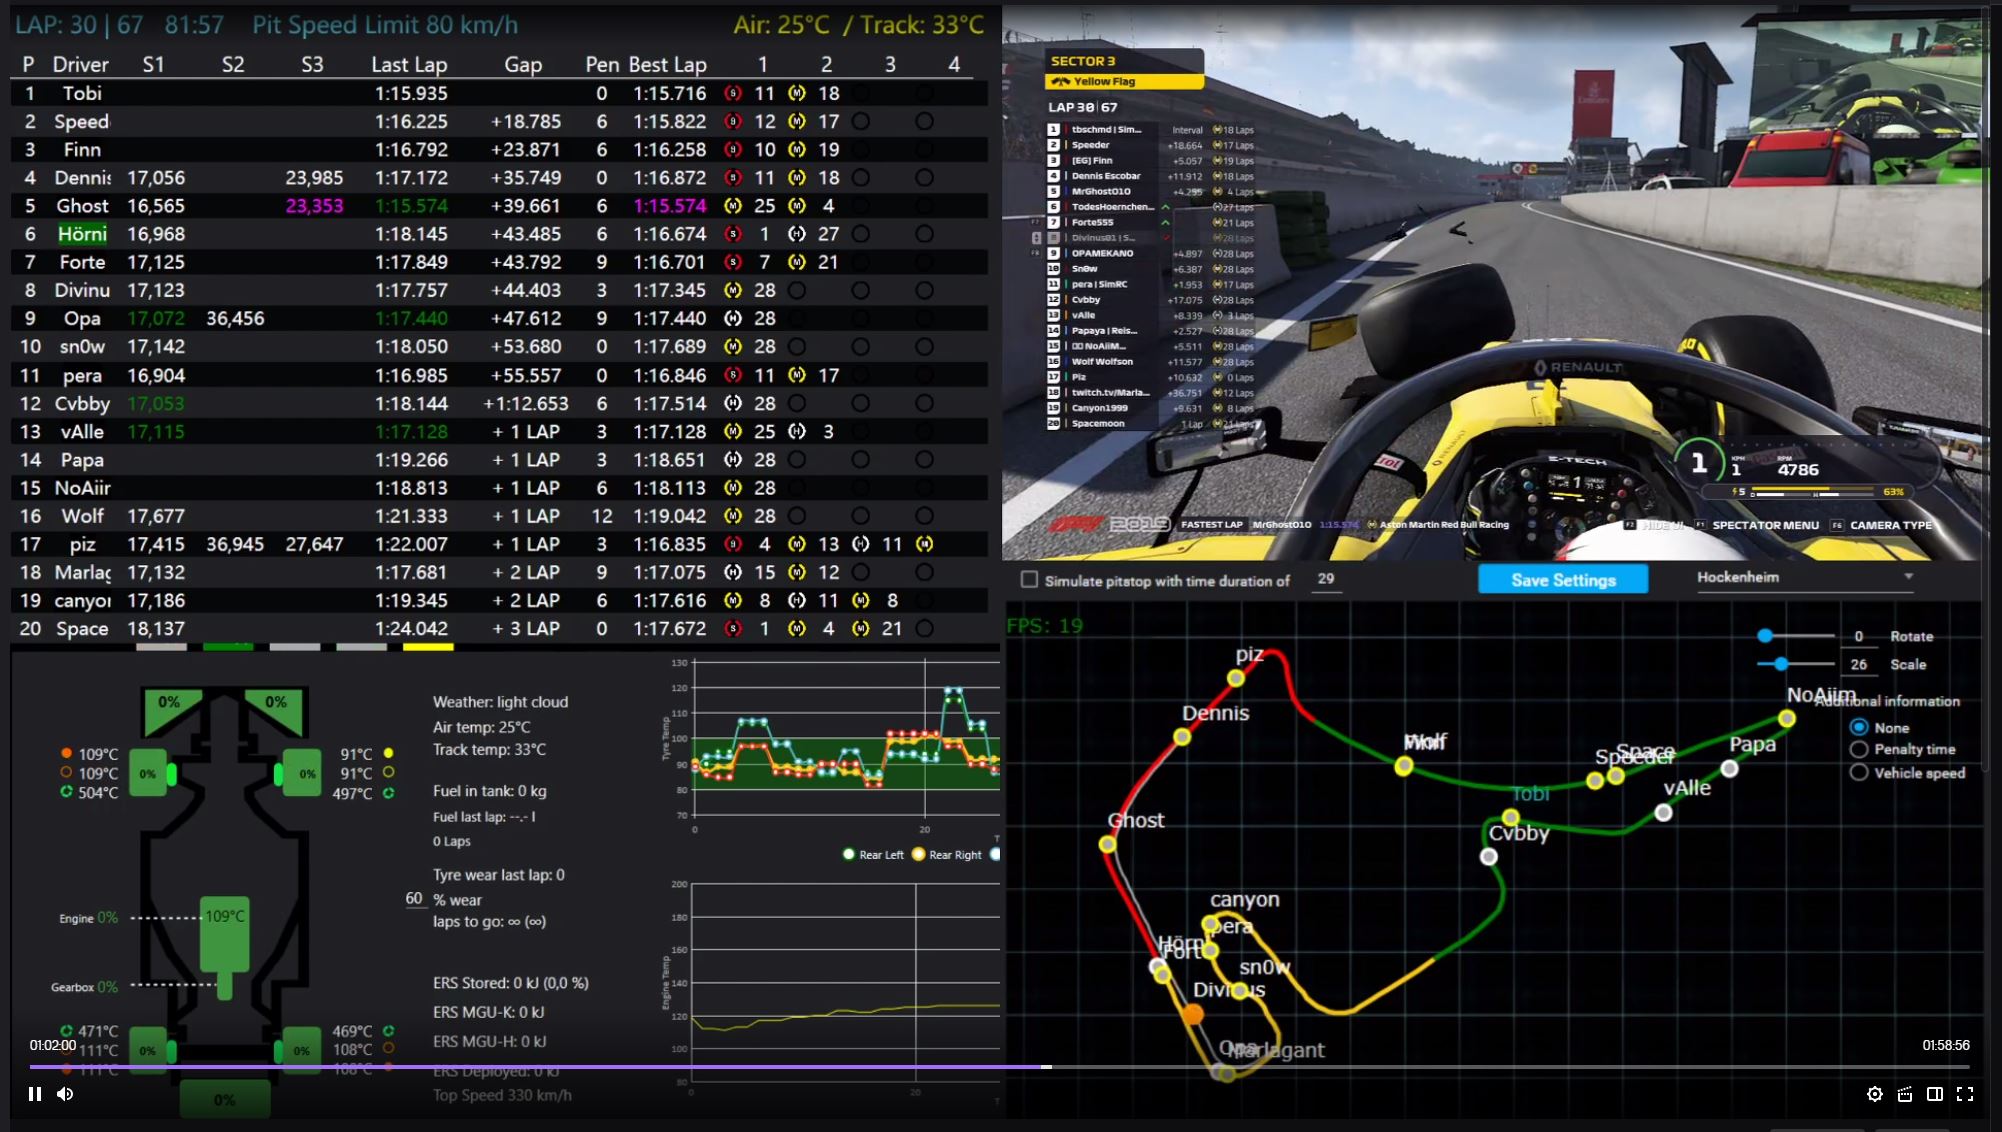
Task: Pause the video playback
Action: 35,1094
